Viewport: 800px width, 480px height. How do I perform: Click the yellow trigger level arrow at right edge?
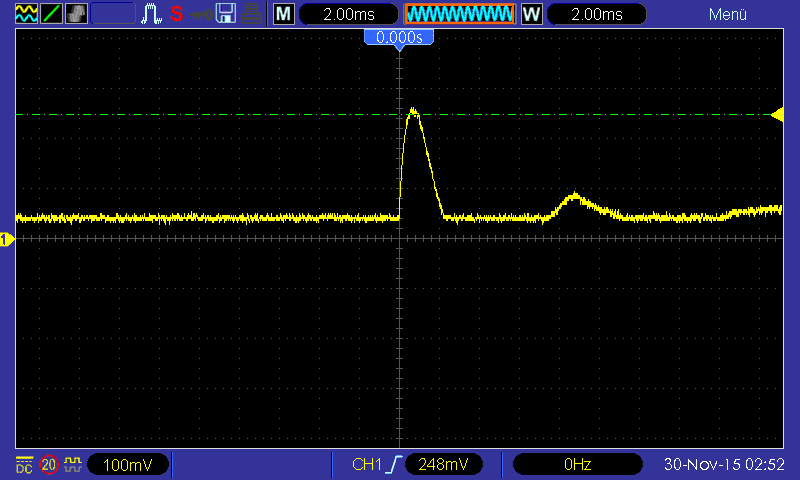pos(778,114)
